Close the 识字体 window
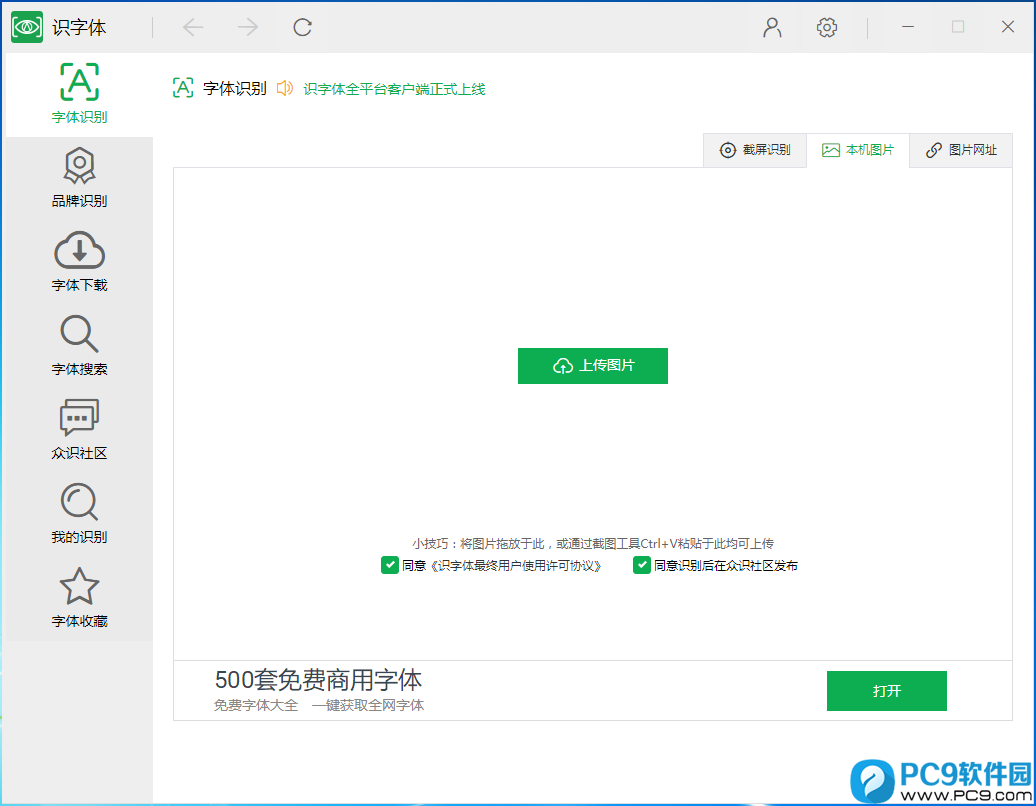Image resolution: width=1036 pixels, height=806 pixels. pos(1008,27)
